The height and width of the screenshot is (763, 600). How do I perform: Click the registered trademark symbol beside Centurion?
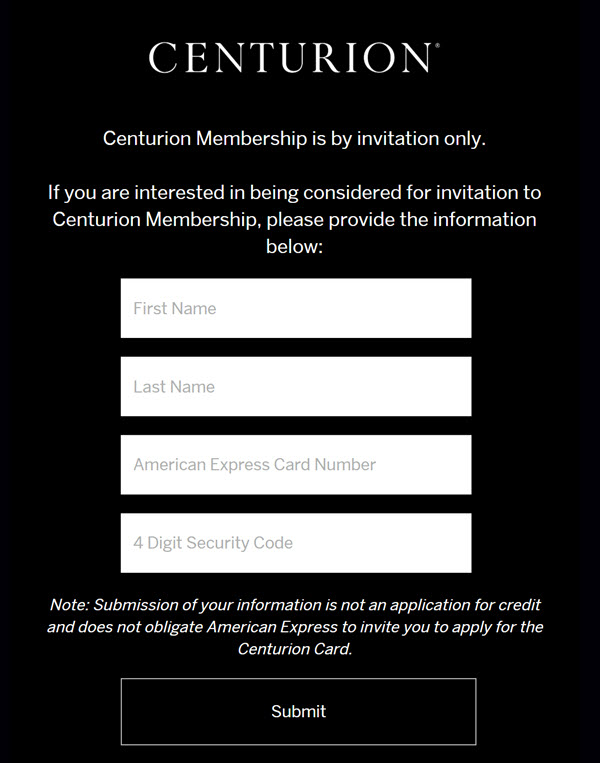click(x=437, y=45)
